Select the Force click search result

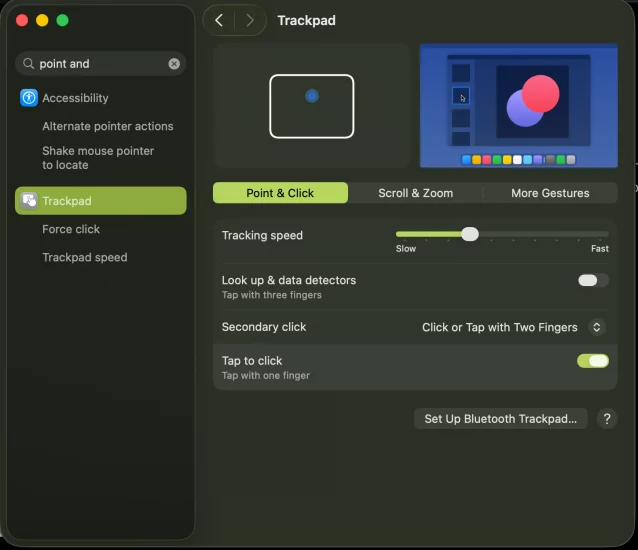pos(71,229)
